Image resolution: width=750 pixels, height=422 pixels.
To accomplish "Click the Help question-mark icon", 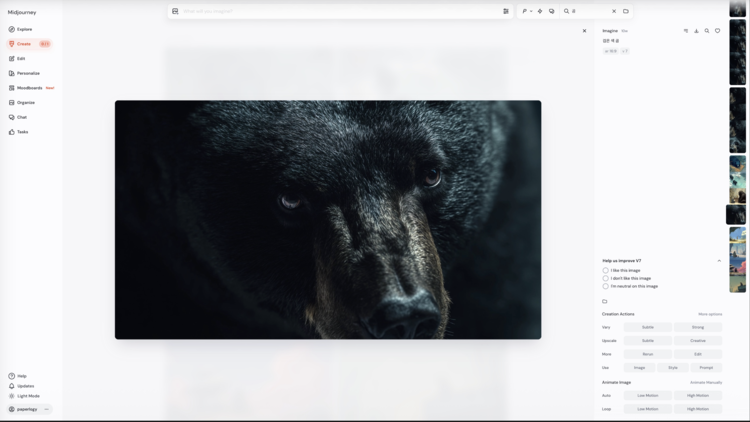I will (x=11, y=376).
